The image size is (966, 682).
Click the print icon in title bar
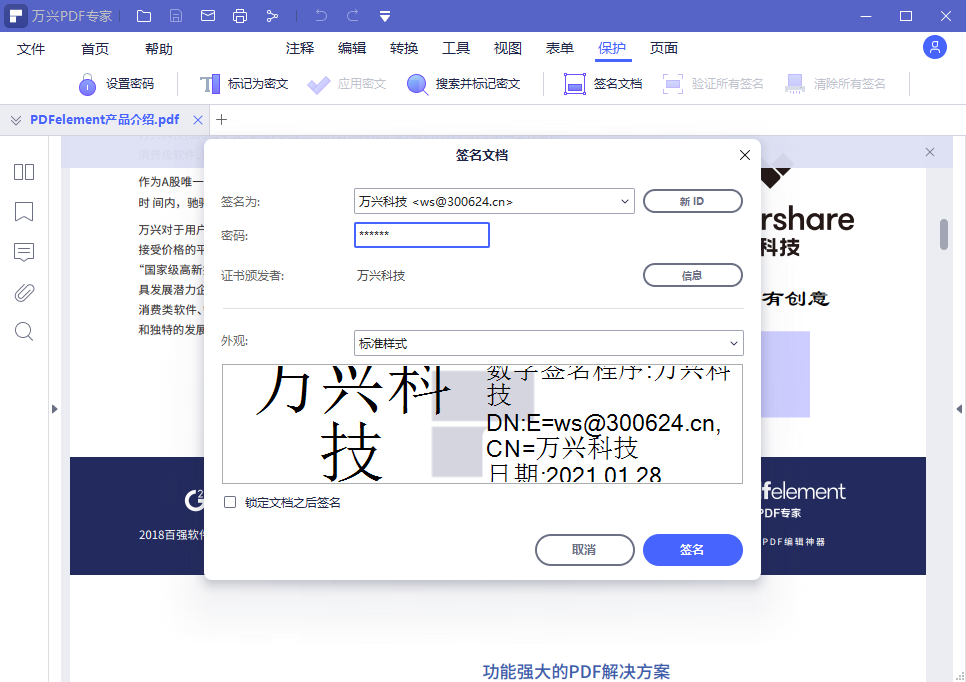click(240, 15)
